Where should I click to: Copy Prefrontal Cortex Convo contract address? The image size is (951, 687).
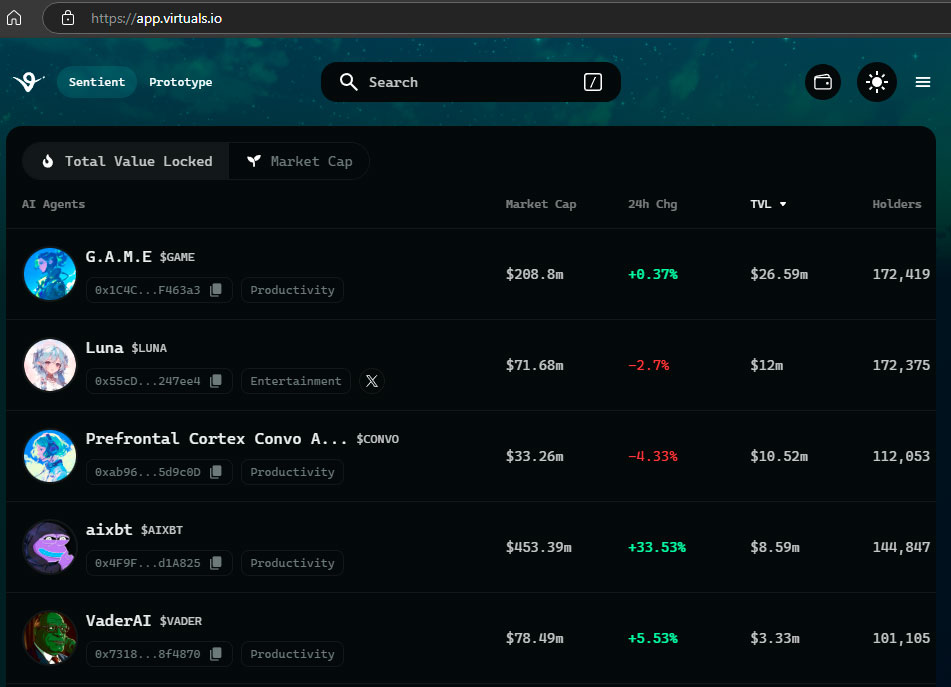215,472
